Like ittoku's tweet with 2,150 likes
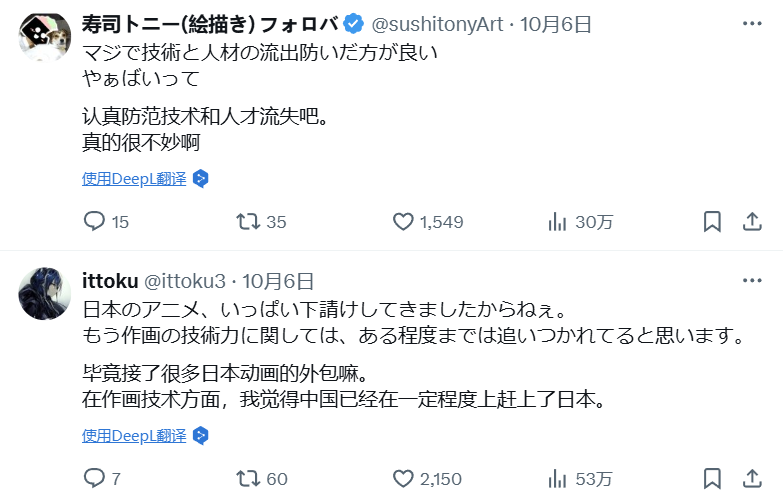Image resolution: width=783 pixels, height=504 pixels. (x=404, y=478)
